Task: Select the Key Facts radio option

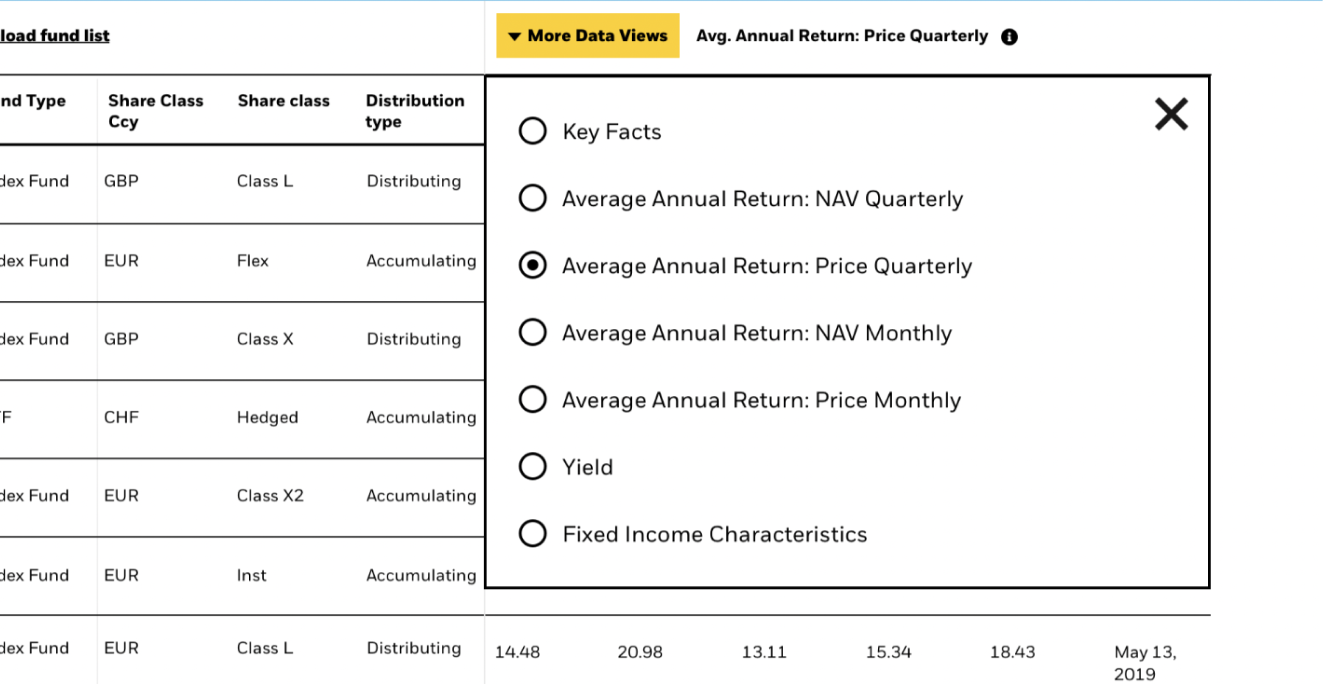Action: tap(533, 132)
